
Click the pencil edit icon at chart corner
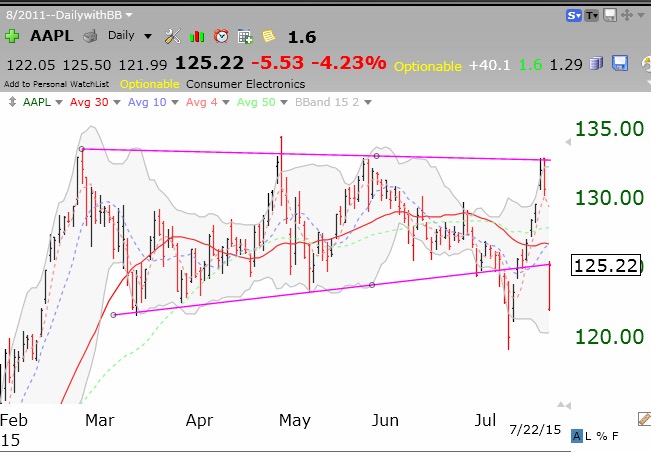pyautogui.click(x=643, y=418)
